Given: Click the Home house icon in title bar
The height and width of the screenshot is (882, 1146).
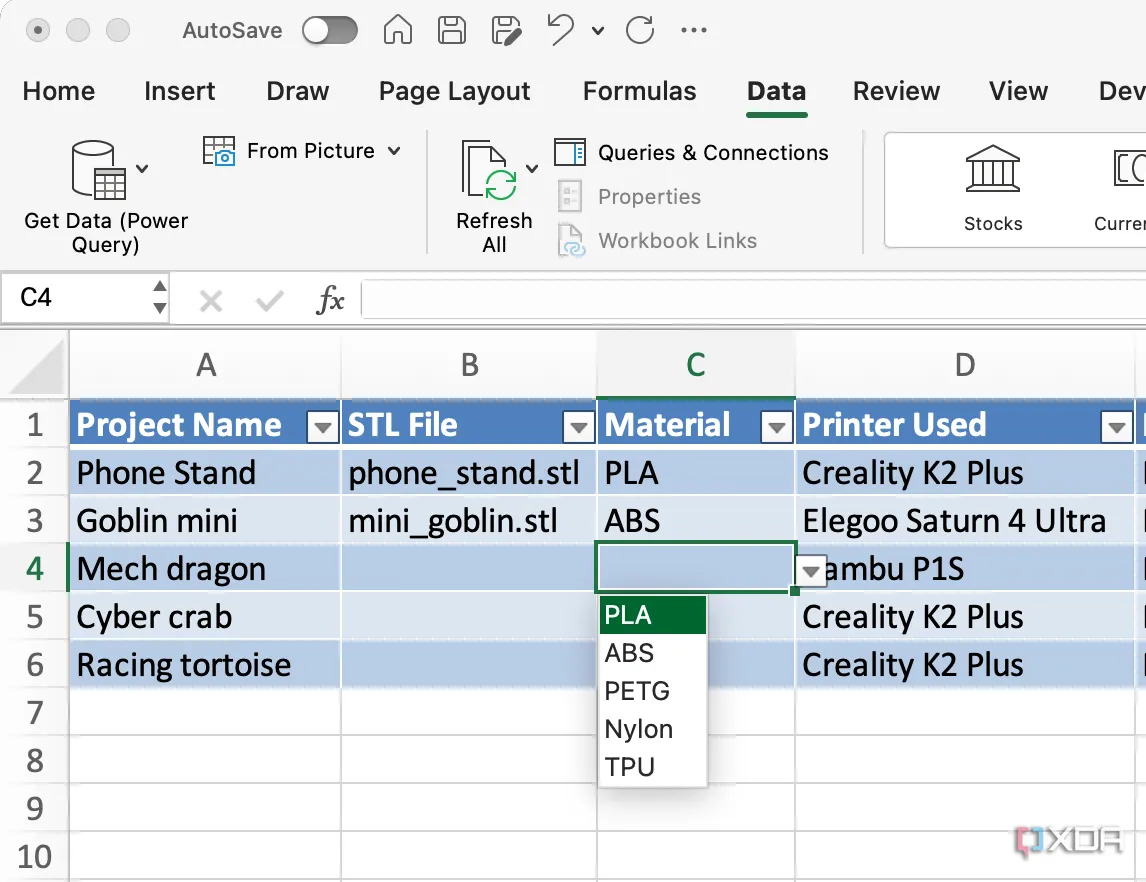Looking at the screenshot, I should [x=398, y=30].
